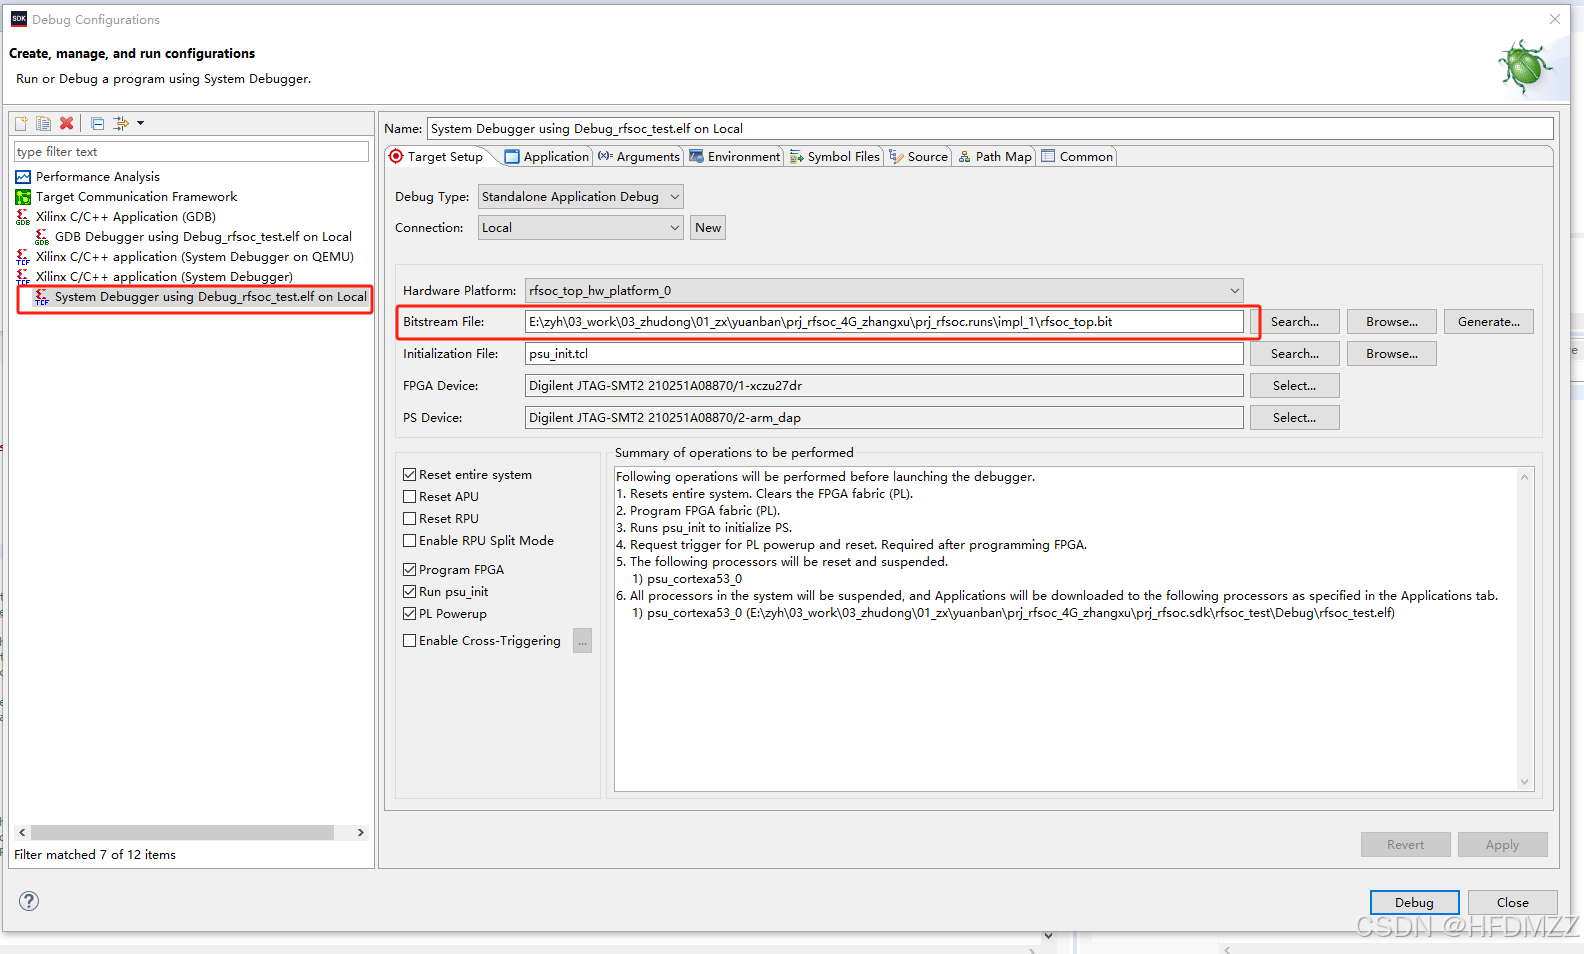Open the Debug Type dropdown
This screenshot has width=1584, height=954.
581,197
